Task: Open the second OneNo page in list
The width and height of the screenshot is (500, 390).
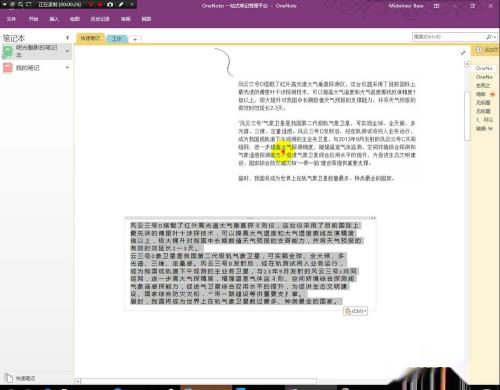Action: [484, 77]
